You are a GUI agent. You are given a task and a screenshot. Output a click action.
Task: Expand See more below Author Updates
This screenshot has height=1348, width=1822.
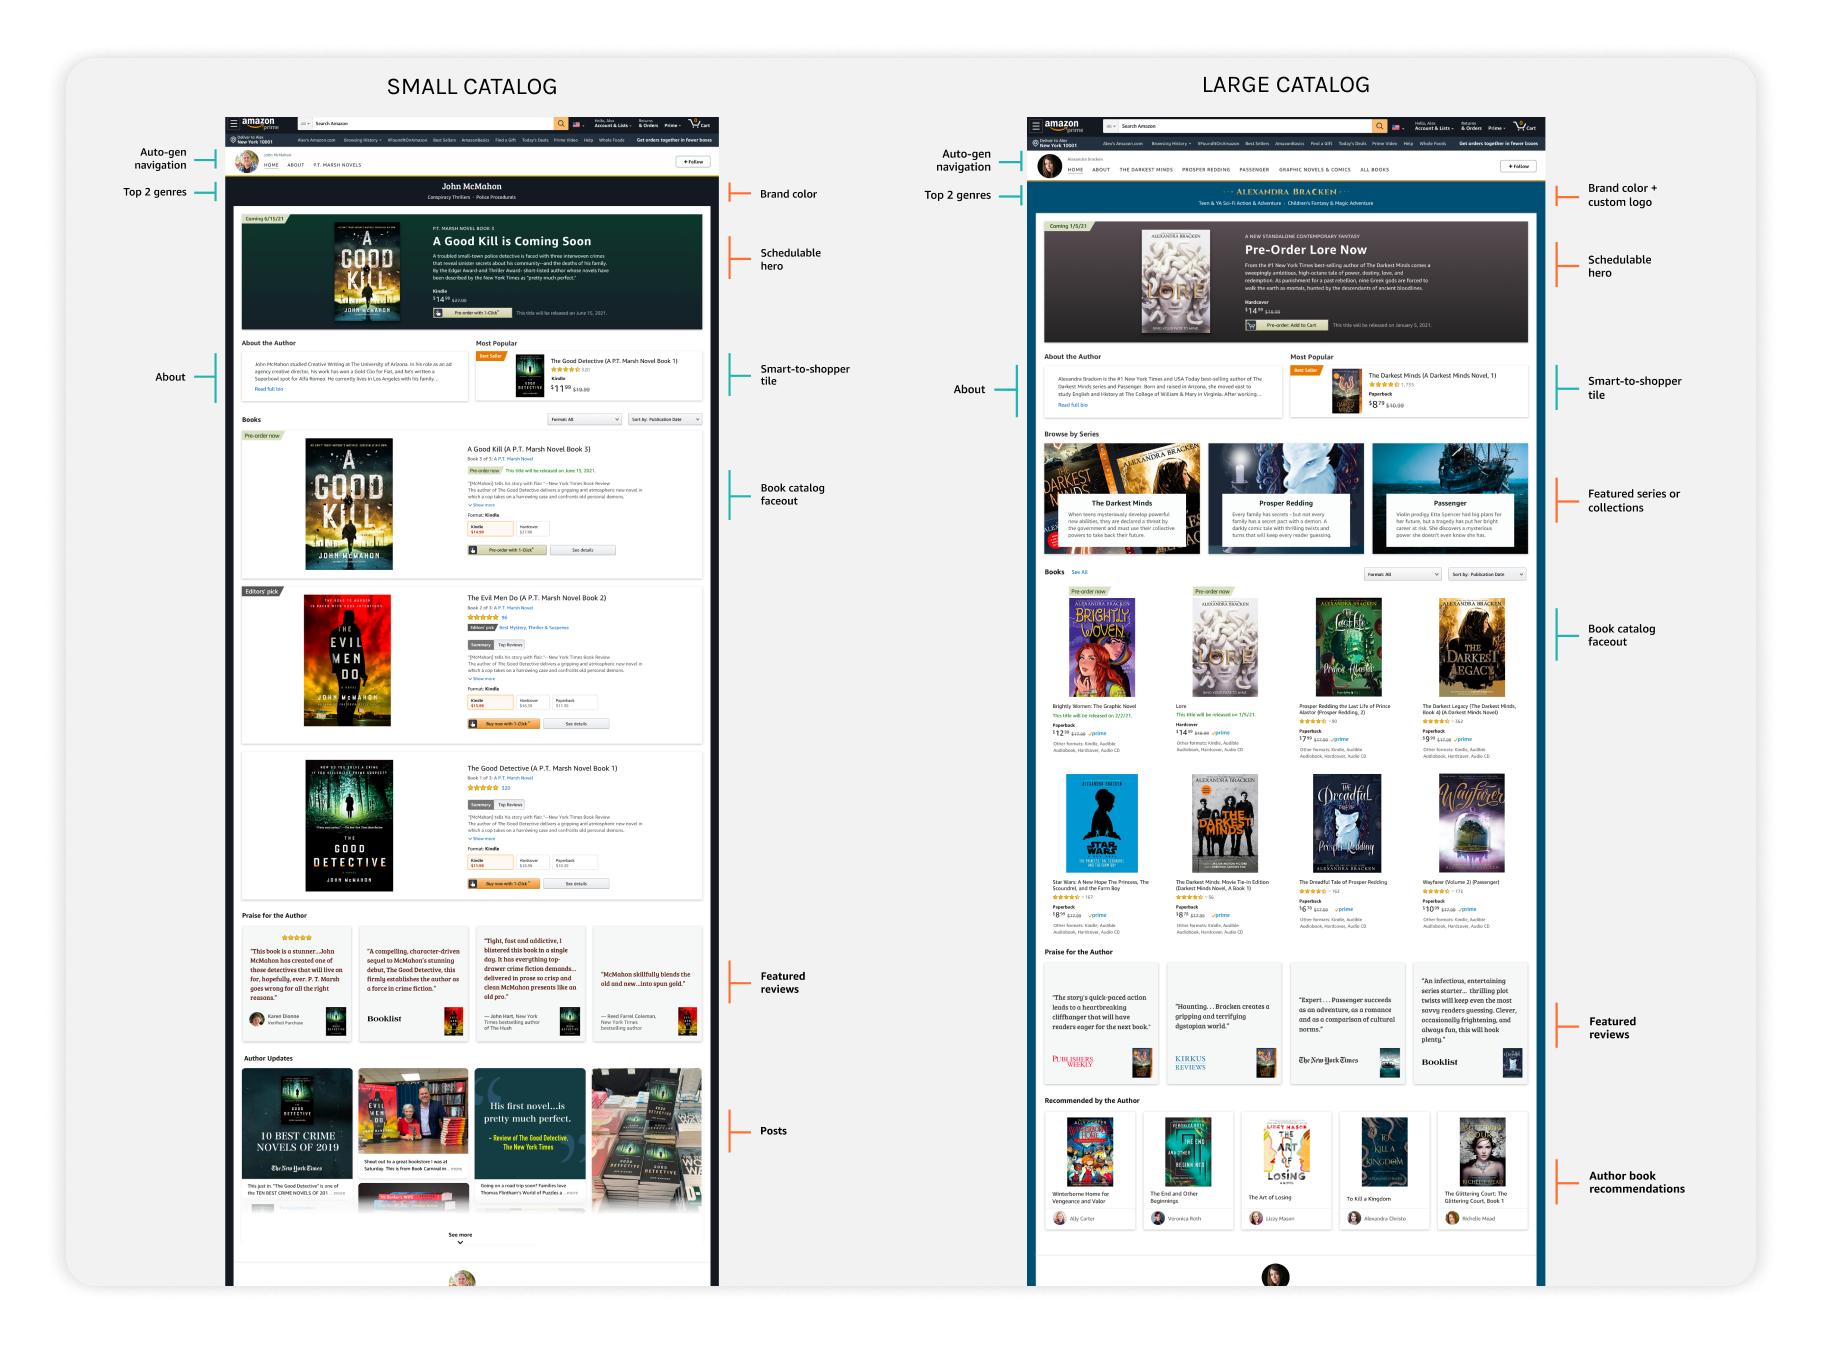(x=460, y=1237)
